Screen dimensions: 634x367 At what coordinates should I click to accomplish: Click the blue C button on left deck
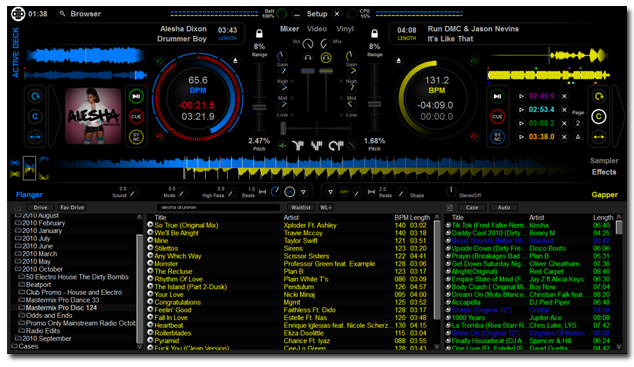tap(35, 117)
